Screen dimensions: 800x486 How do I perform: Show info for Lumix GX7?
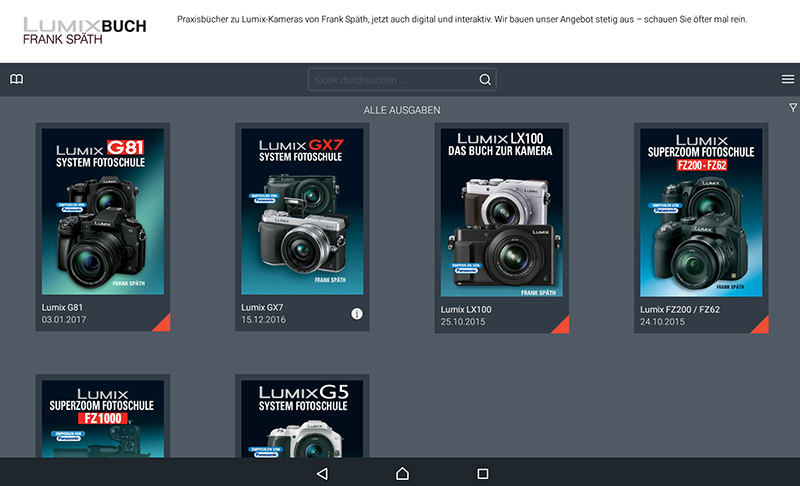357,314
